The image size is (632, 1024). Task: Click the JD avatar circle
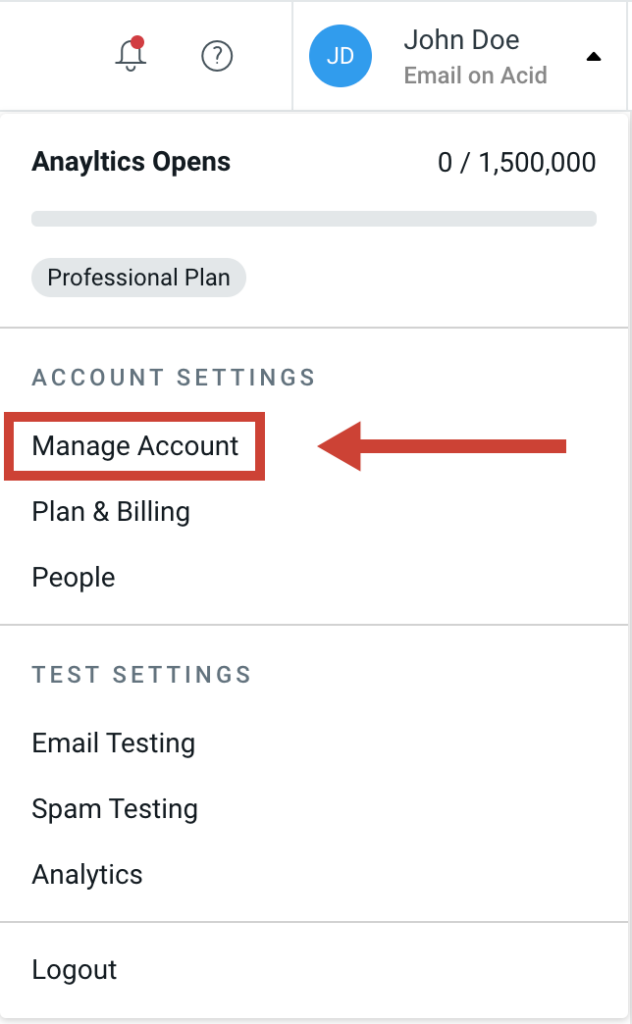point(340,56)
